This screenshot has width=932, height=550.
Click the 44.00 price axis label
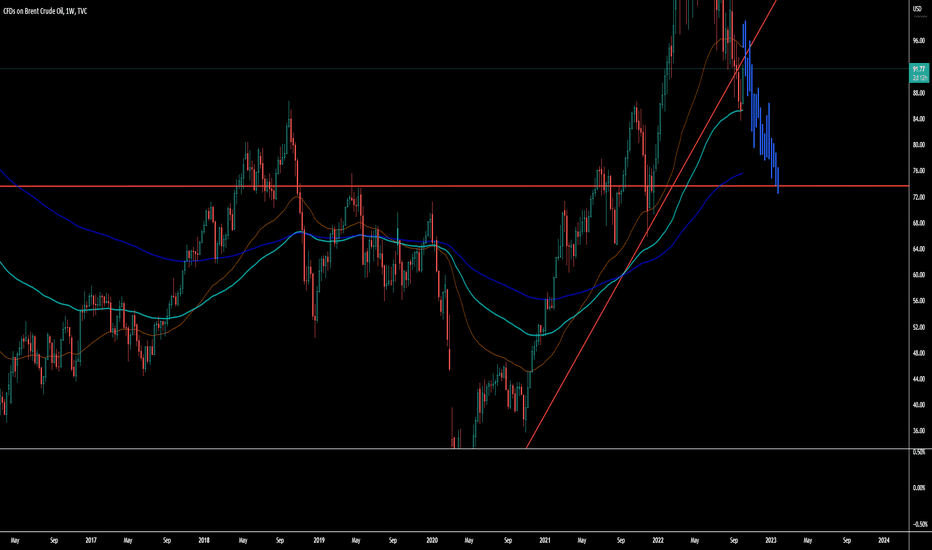(919, 379)
